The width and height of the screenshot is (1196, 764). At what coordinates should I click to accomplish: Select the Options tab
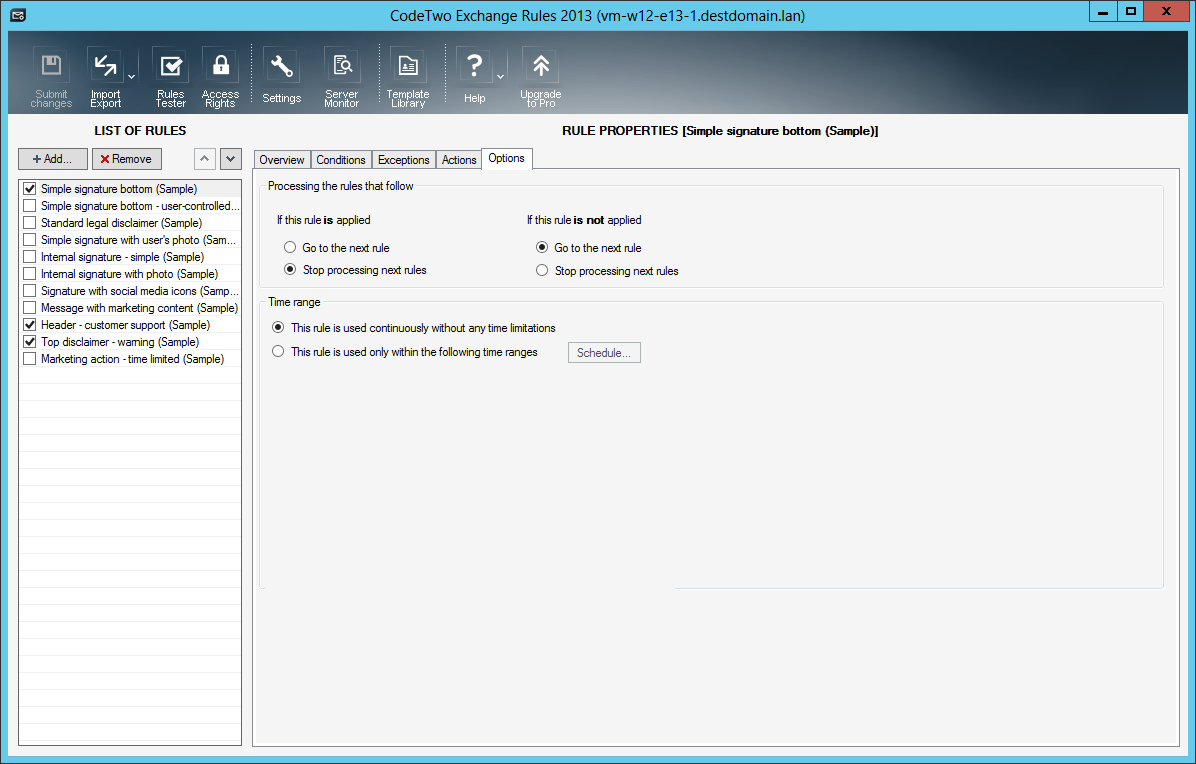pyautogui.click(x=506, y=158)
